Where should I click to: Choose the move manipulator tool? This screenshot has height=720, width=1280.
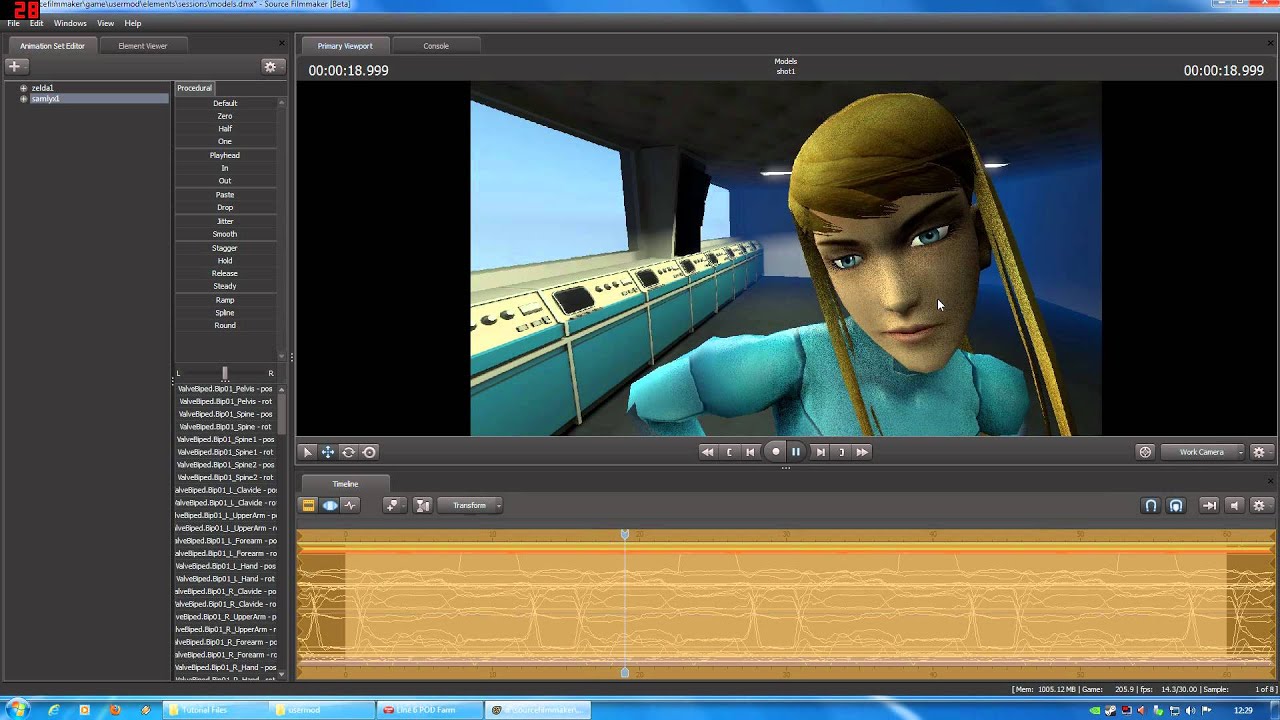click(328, 452)
